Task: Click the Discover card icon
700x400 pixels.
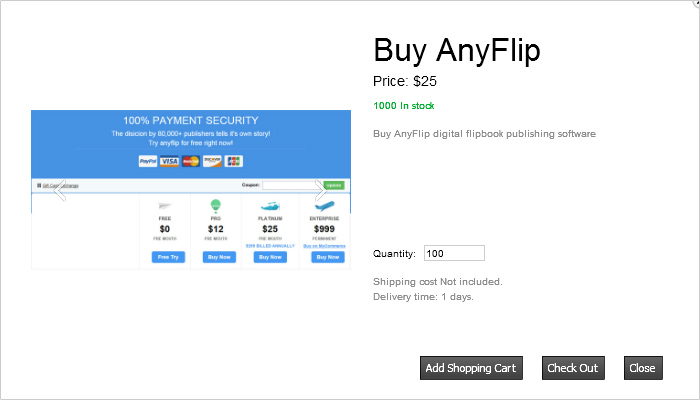Action: coord(212,161)
